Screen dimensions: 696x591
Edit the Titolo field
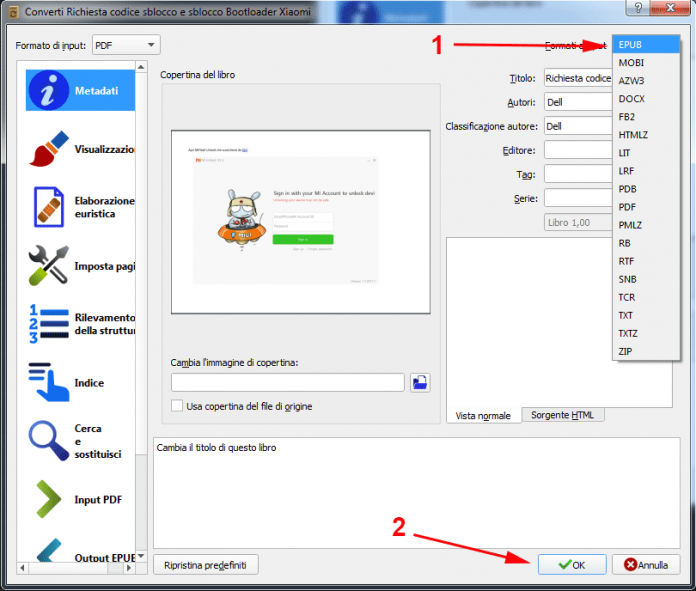coord(578,78)
